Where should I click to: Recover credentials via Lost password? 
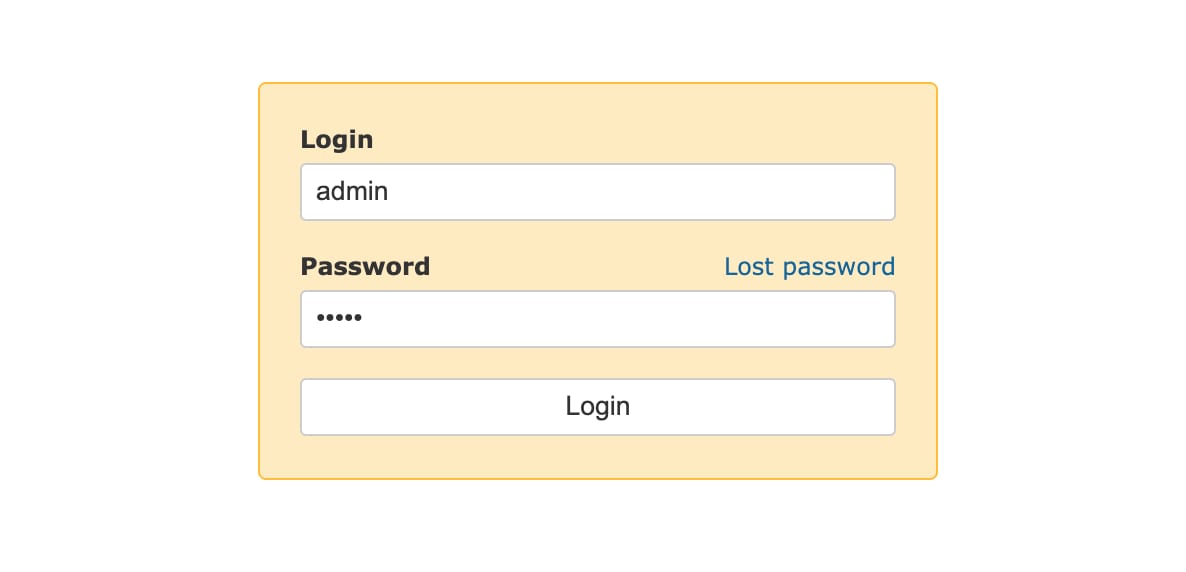(809, 267)
